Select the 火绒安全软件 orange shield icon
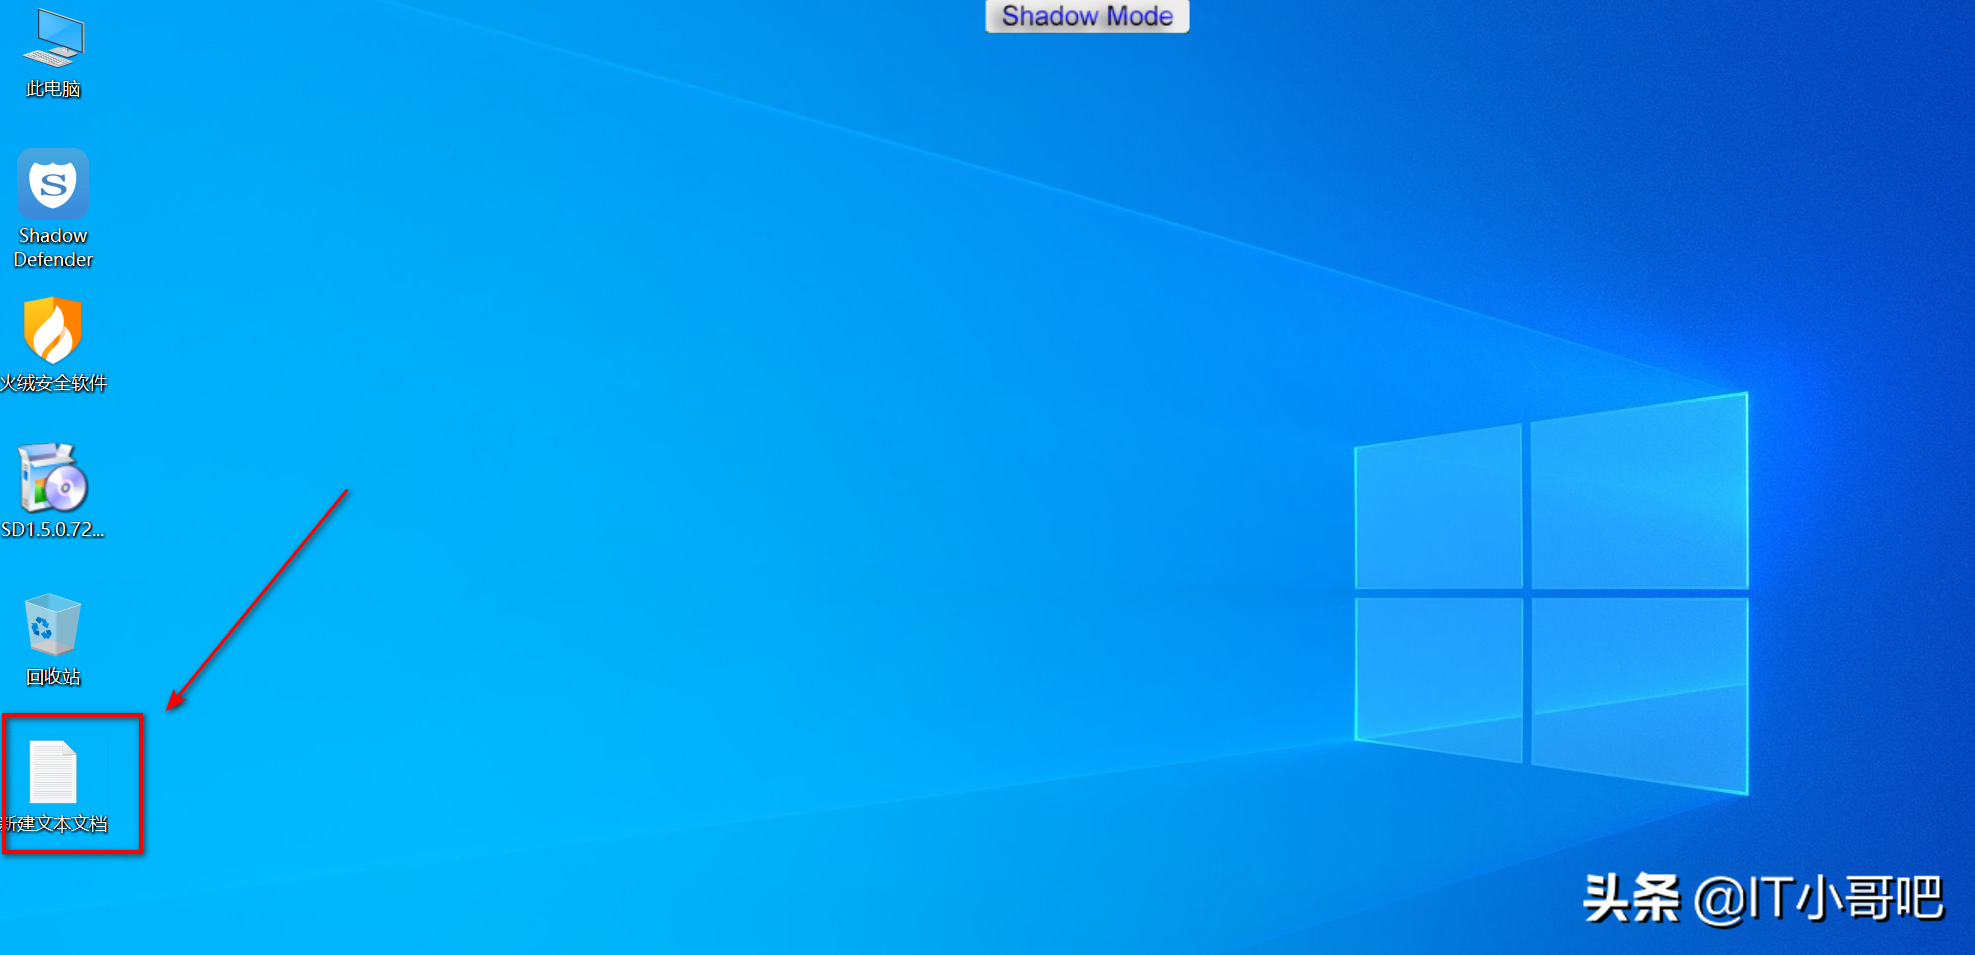The height and width of the screenshot is (955, 1975). (x=53, y=330)
